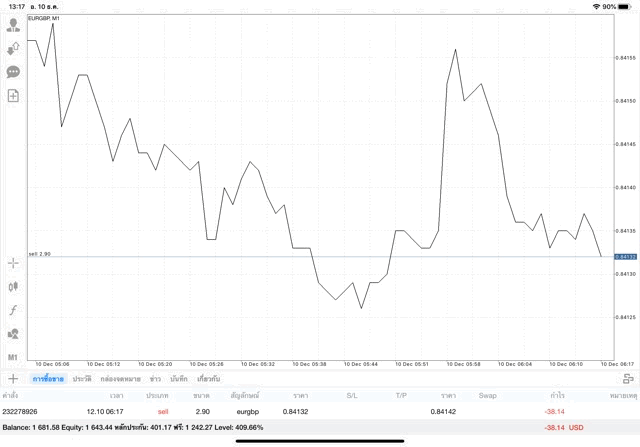Viewport: 640px width, 447px height.
Task: Open the indicators f icon
Action: tap(13, 311)
